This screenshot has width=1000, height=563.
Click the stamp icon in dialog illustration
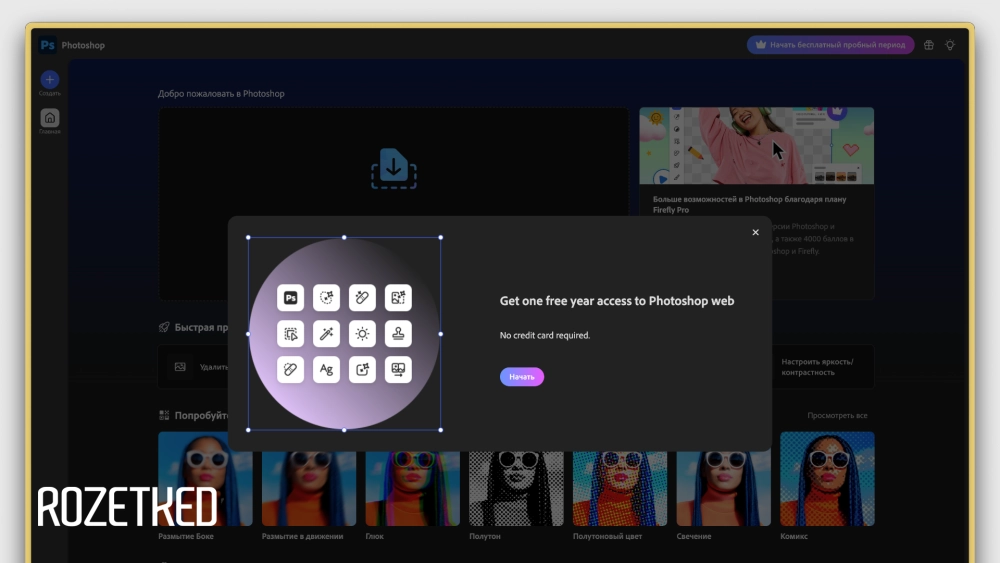point(398,334)
